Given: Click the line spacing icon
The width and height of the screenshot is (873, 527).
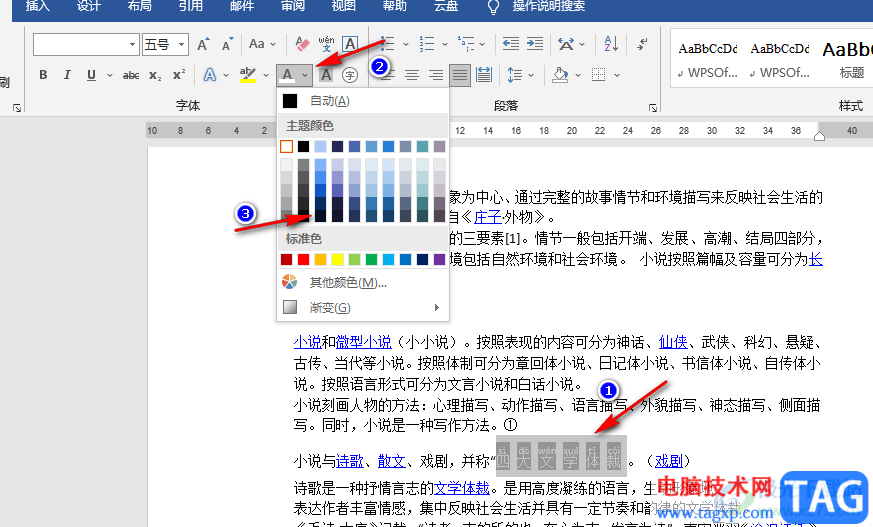Looking at the screenshot, I should pyautogui.click(x=515, y=75).
